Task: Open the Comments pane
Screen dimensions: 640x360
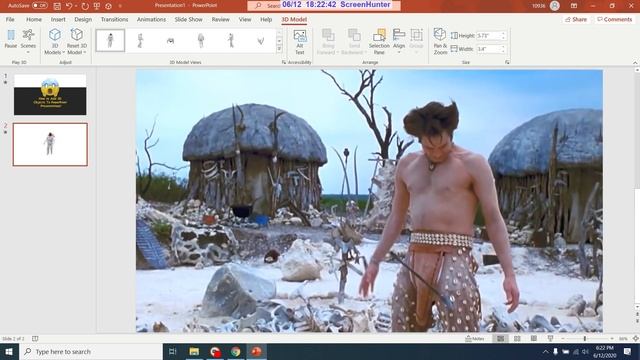Action: 614,19
